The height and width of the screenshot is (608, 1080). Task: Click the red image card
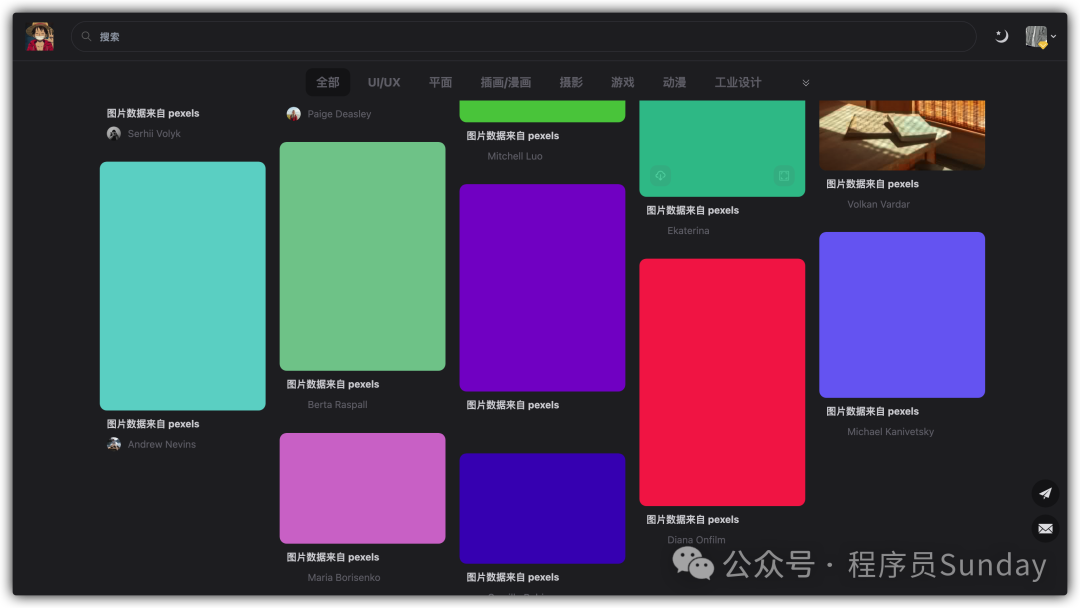click(x=722, y=382)
